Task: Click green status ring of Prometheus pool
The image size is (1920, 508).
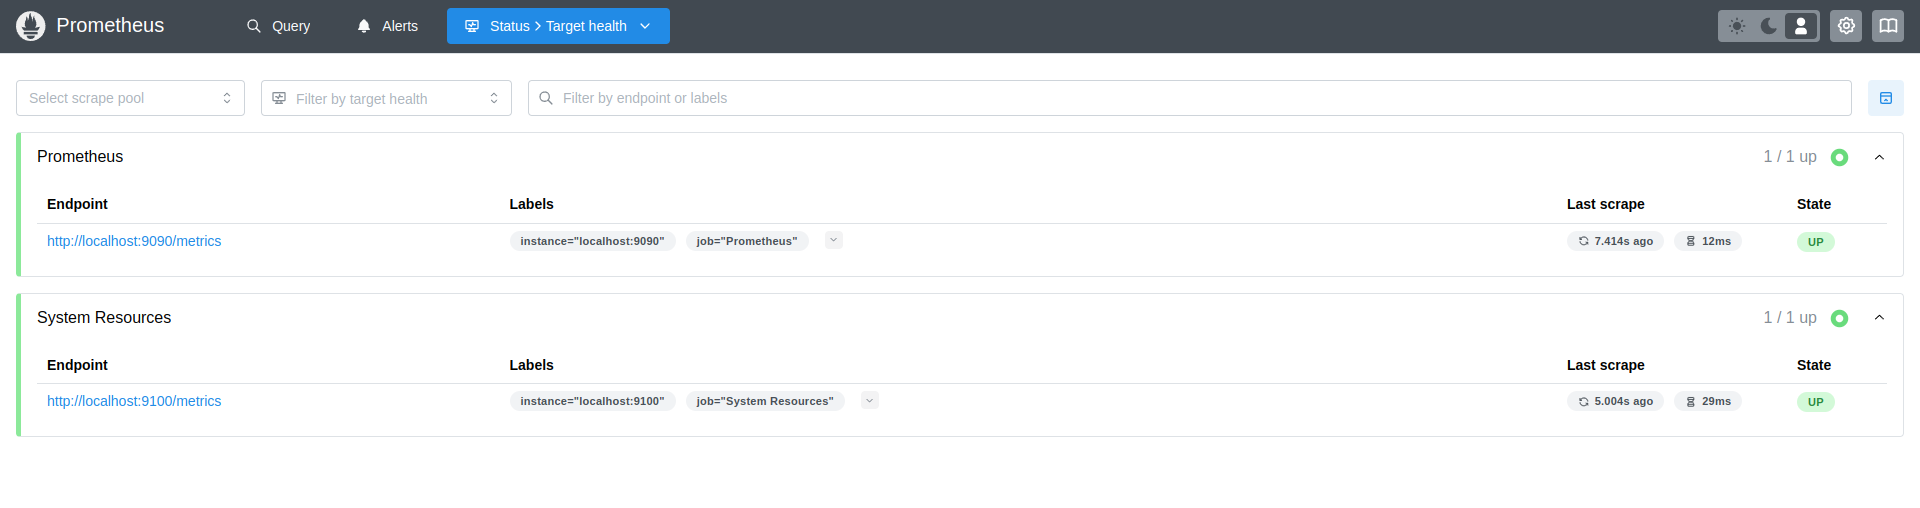Action: [x=1839, y=157]
